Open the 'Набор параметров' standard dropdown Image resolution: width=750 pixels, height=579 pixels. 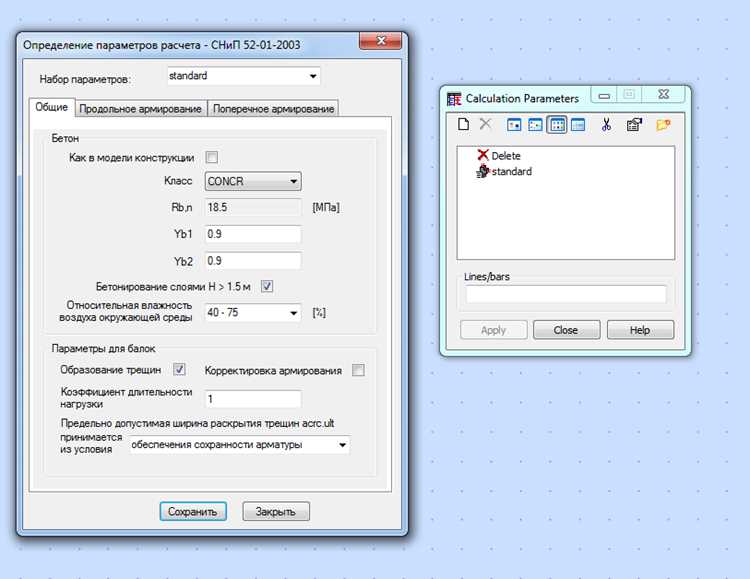point(243,76)
